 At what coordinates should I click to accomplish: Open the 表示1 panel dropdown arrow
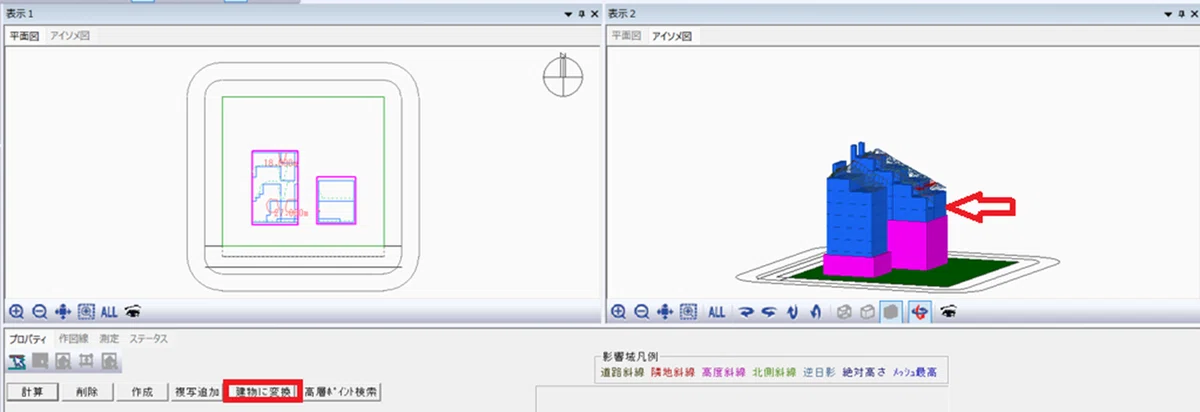coord(568,13)
